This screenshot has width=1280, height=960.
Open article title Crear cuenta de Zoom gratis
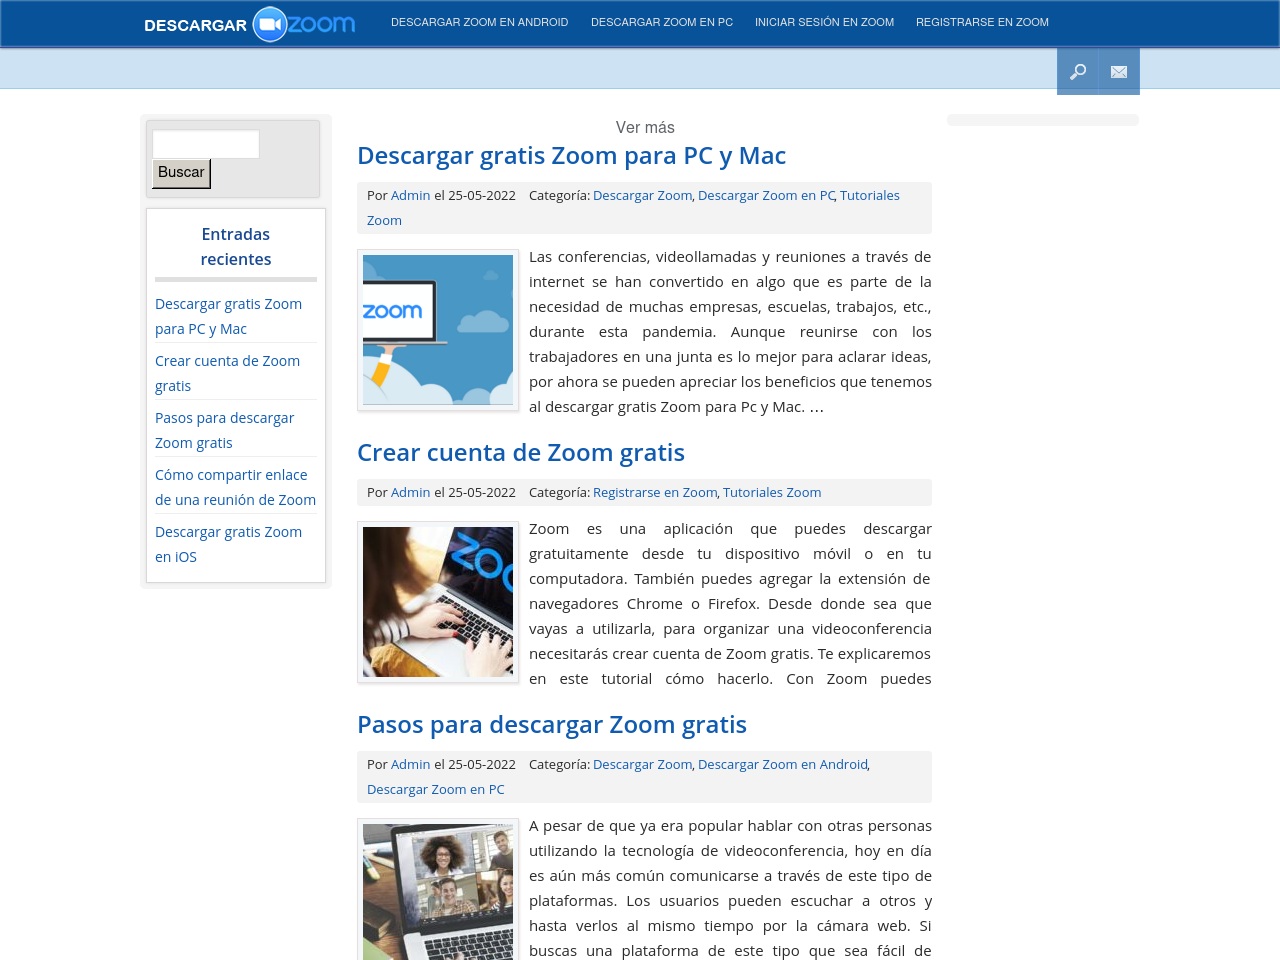coord(521,453)
